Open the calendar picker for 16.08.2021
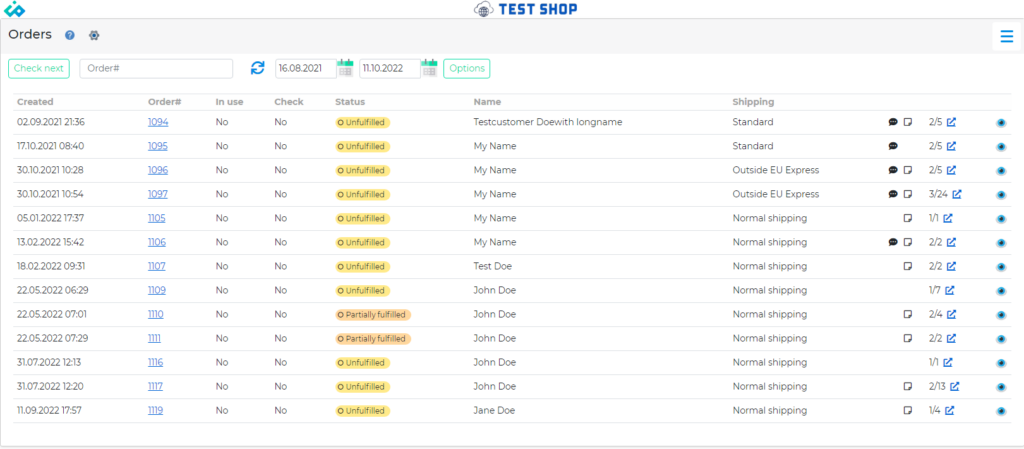 pyautogui.click(x=345, y=68)
